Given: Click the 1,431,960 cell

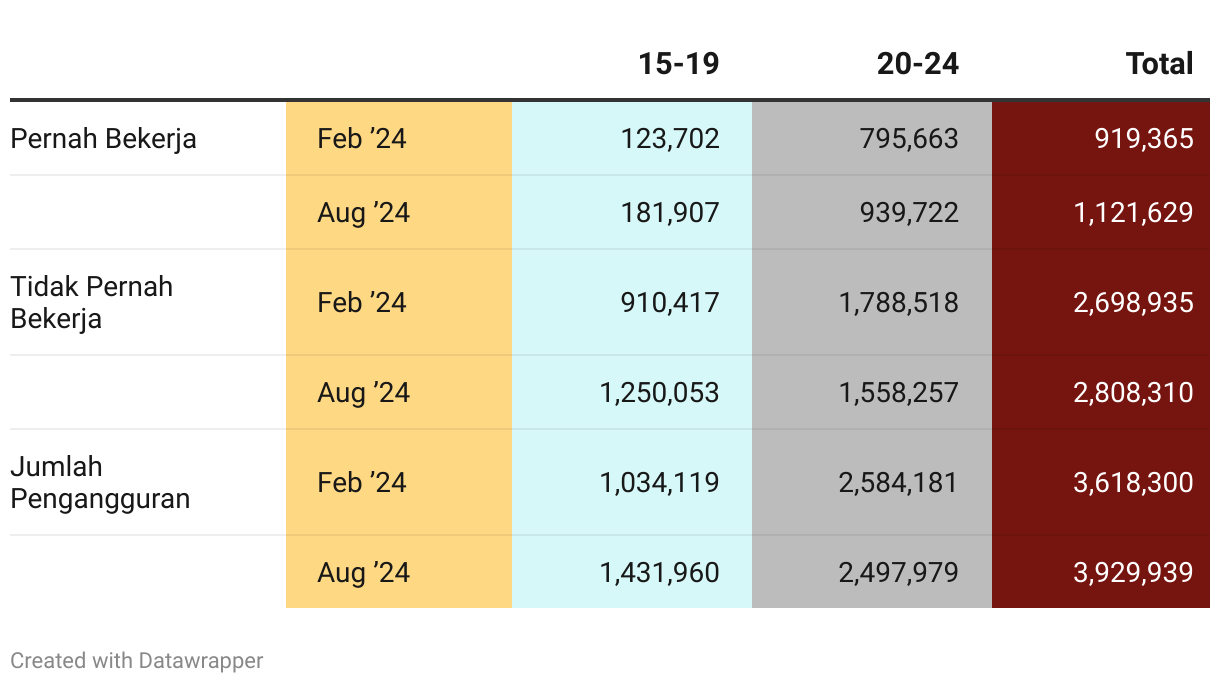Looking at the screenshot, I should point(659,572).
